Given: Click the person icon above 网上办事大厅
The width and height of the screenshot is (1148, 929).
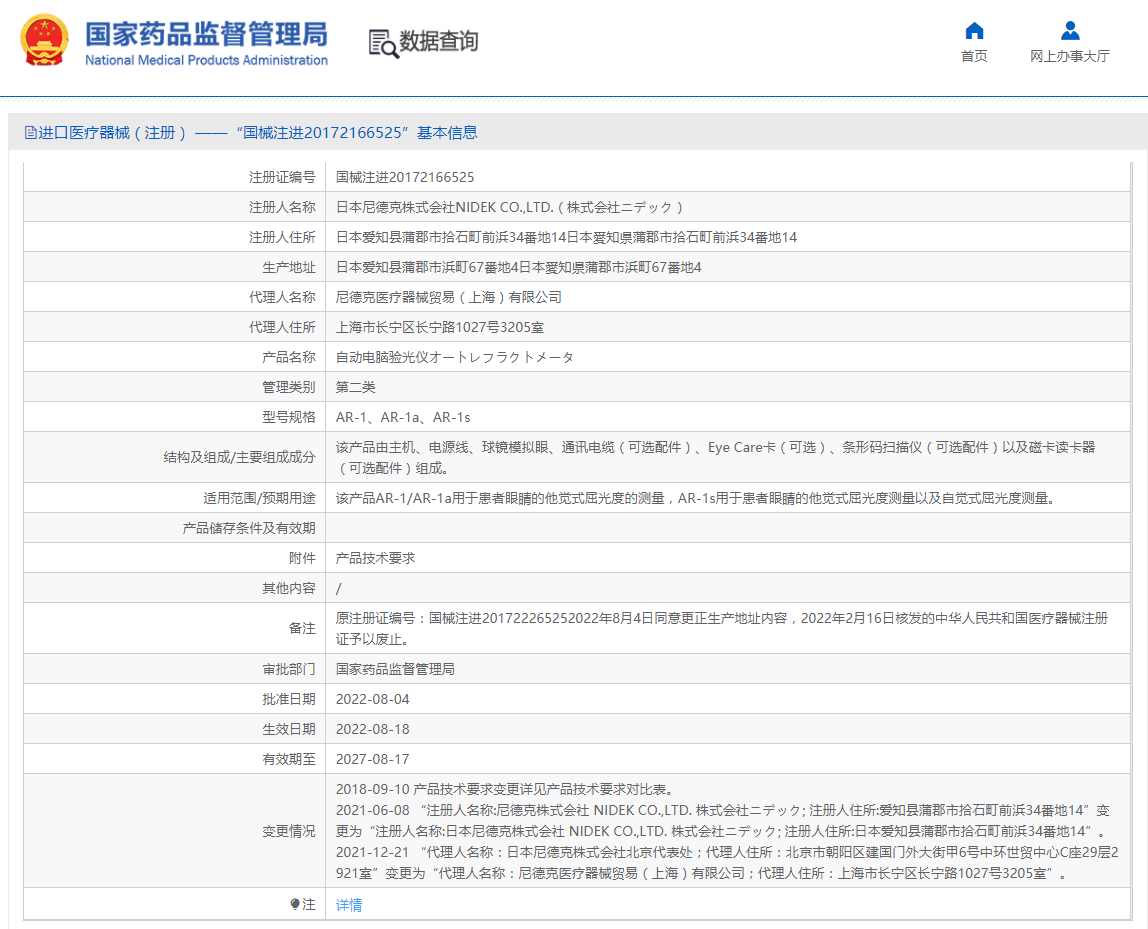Looking at the screenshot, I should tap(1070, 30).
